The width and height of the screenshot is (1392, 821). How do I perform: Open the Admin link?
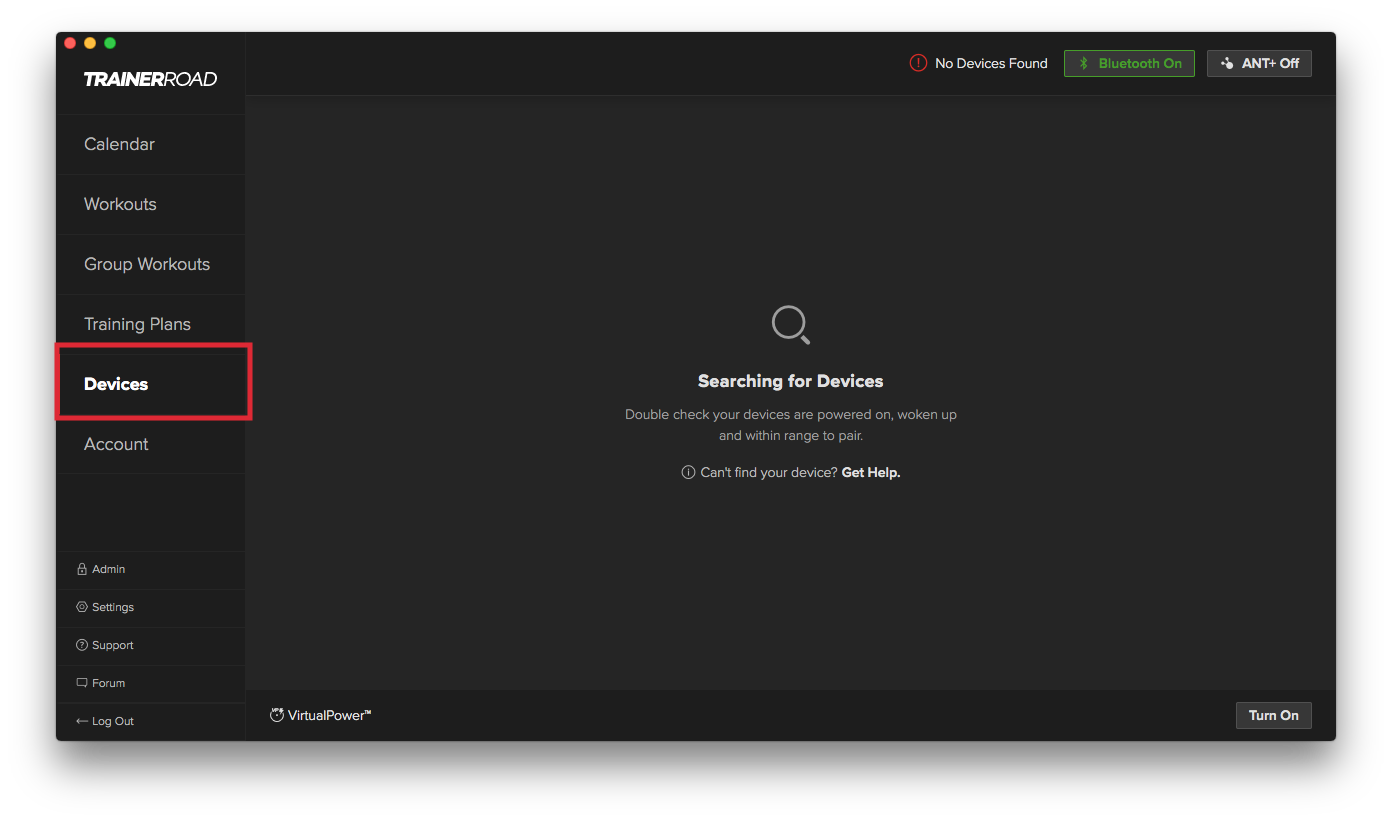[150, 569]
